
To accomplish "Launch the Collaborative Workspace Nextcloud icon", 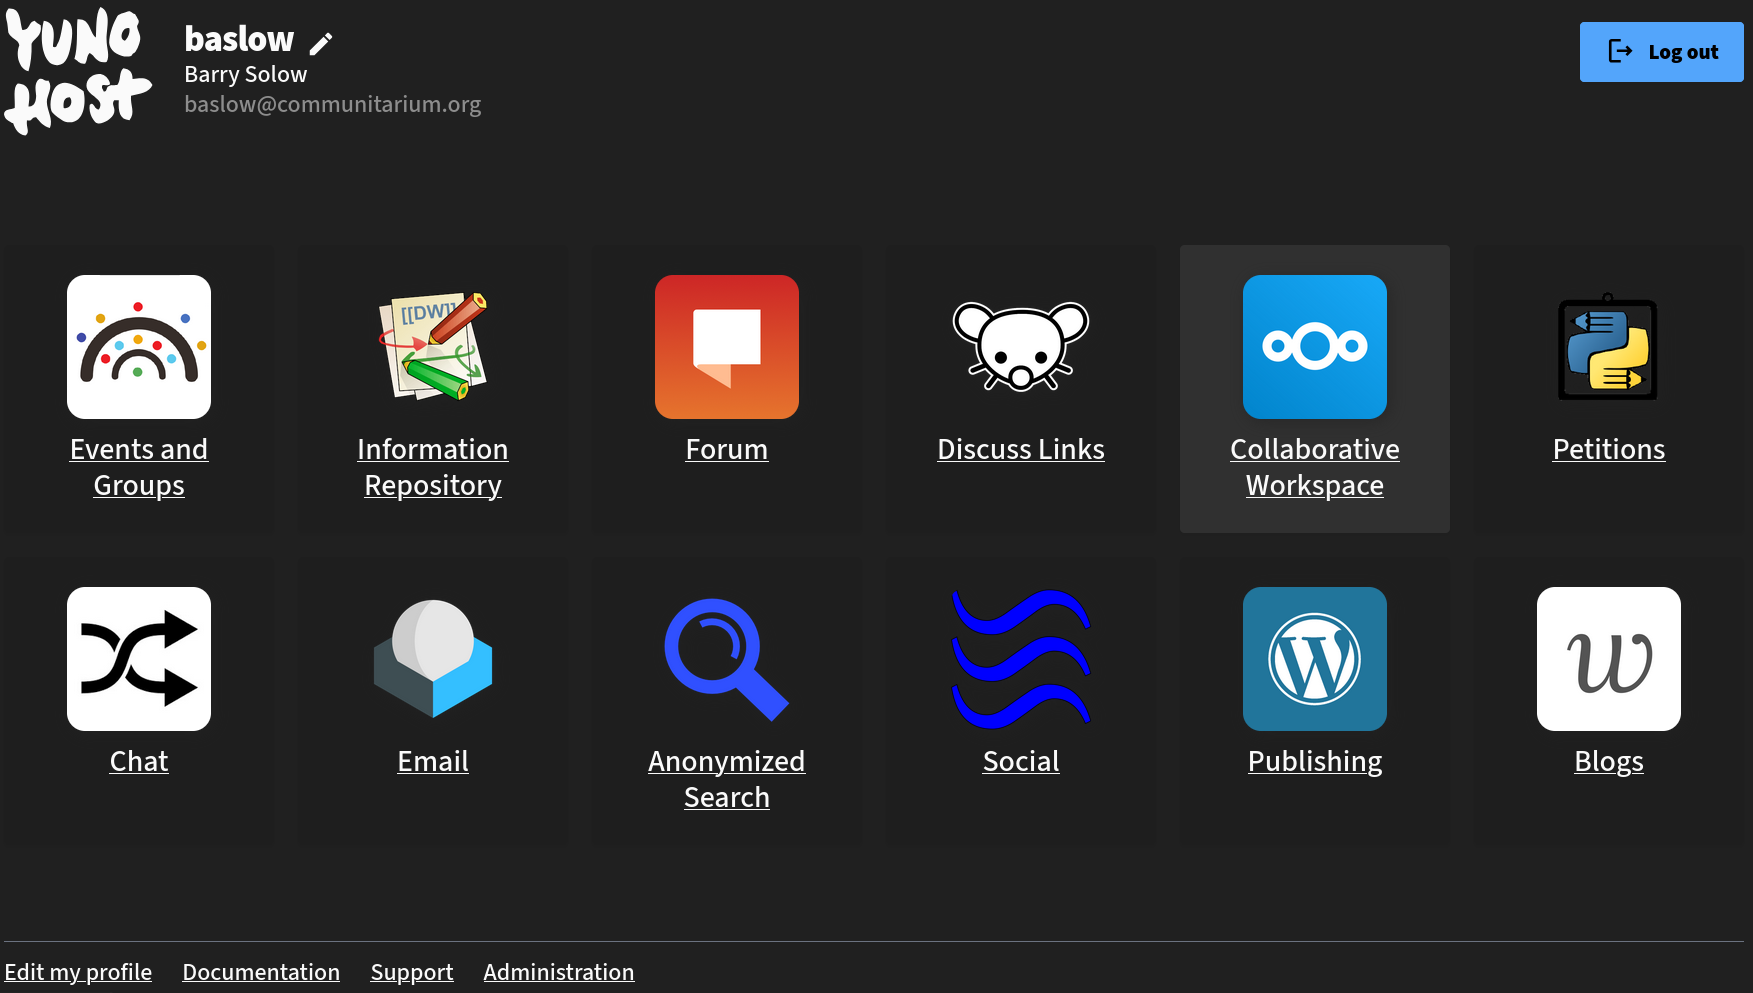I will point(1315,347).
